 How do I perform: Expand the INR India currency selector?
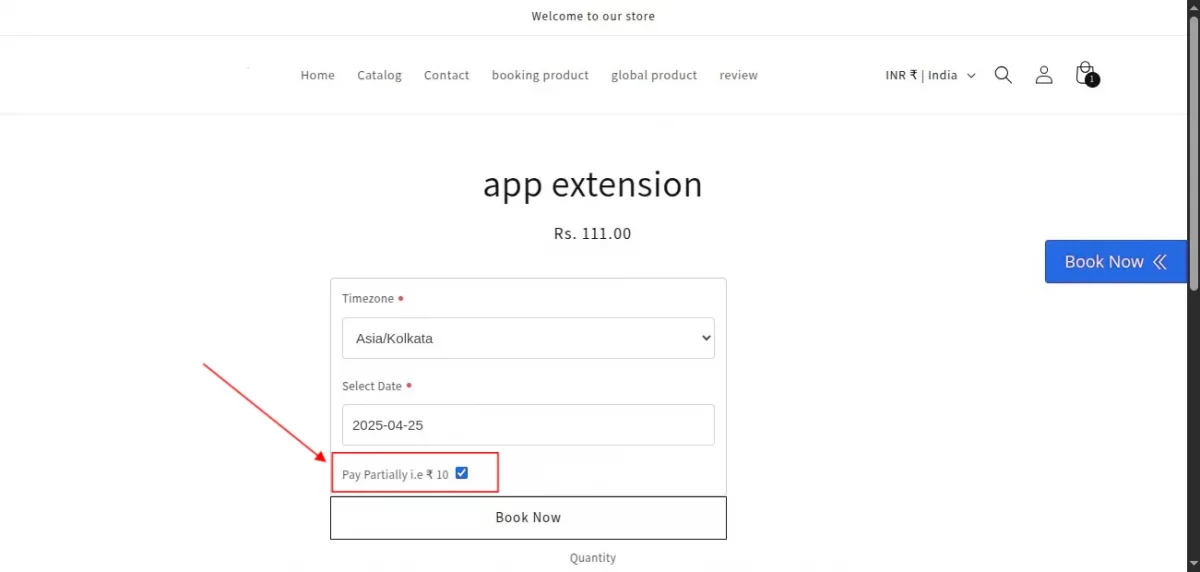pyautogui.click(x=930, y=75)
